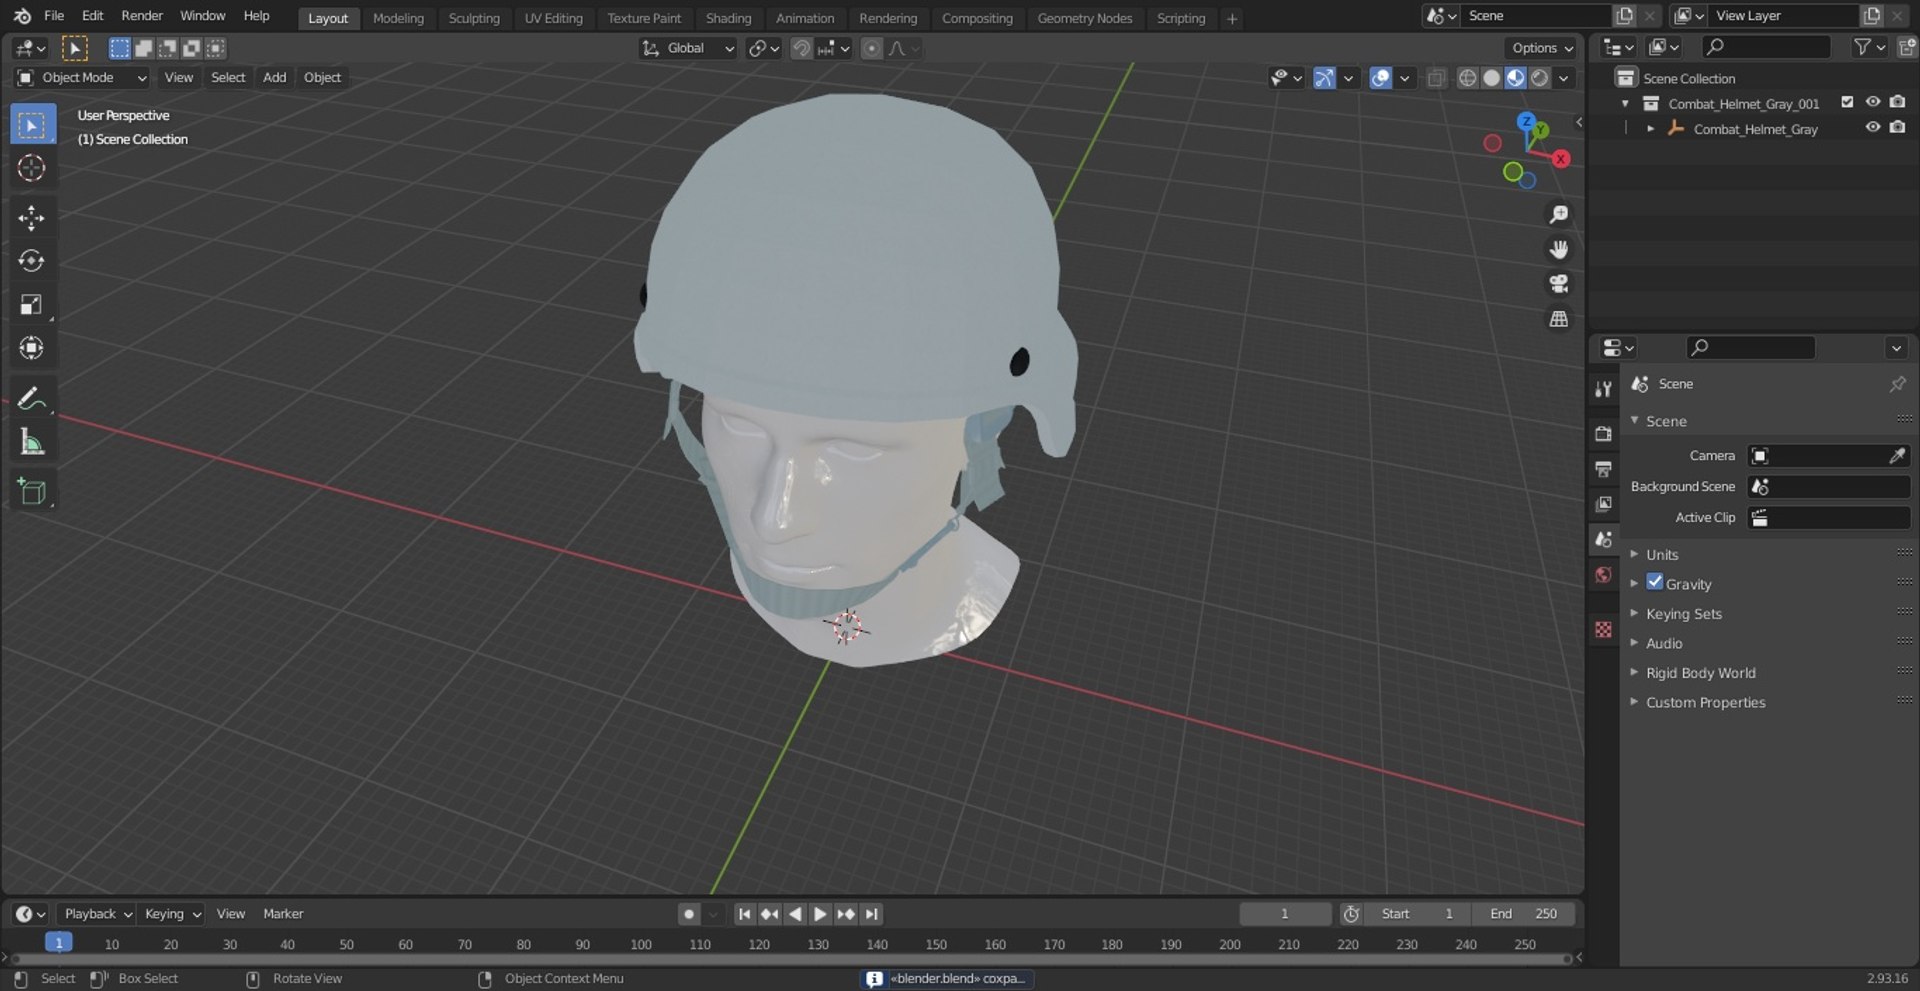
Task: Select the Add Cube tool
Action: (x=31, y=491)
